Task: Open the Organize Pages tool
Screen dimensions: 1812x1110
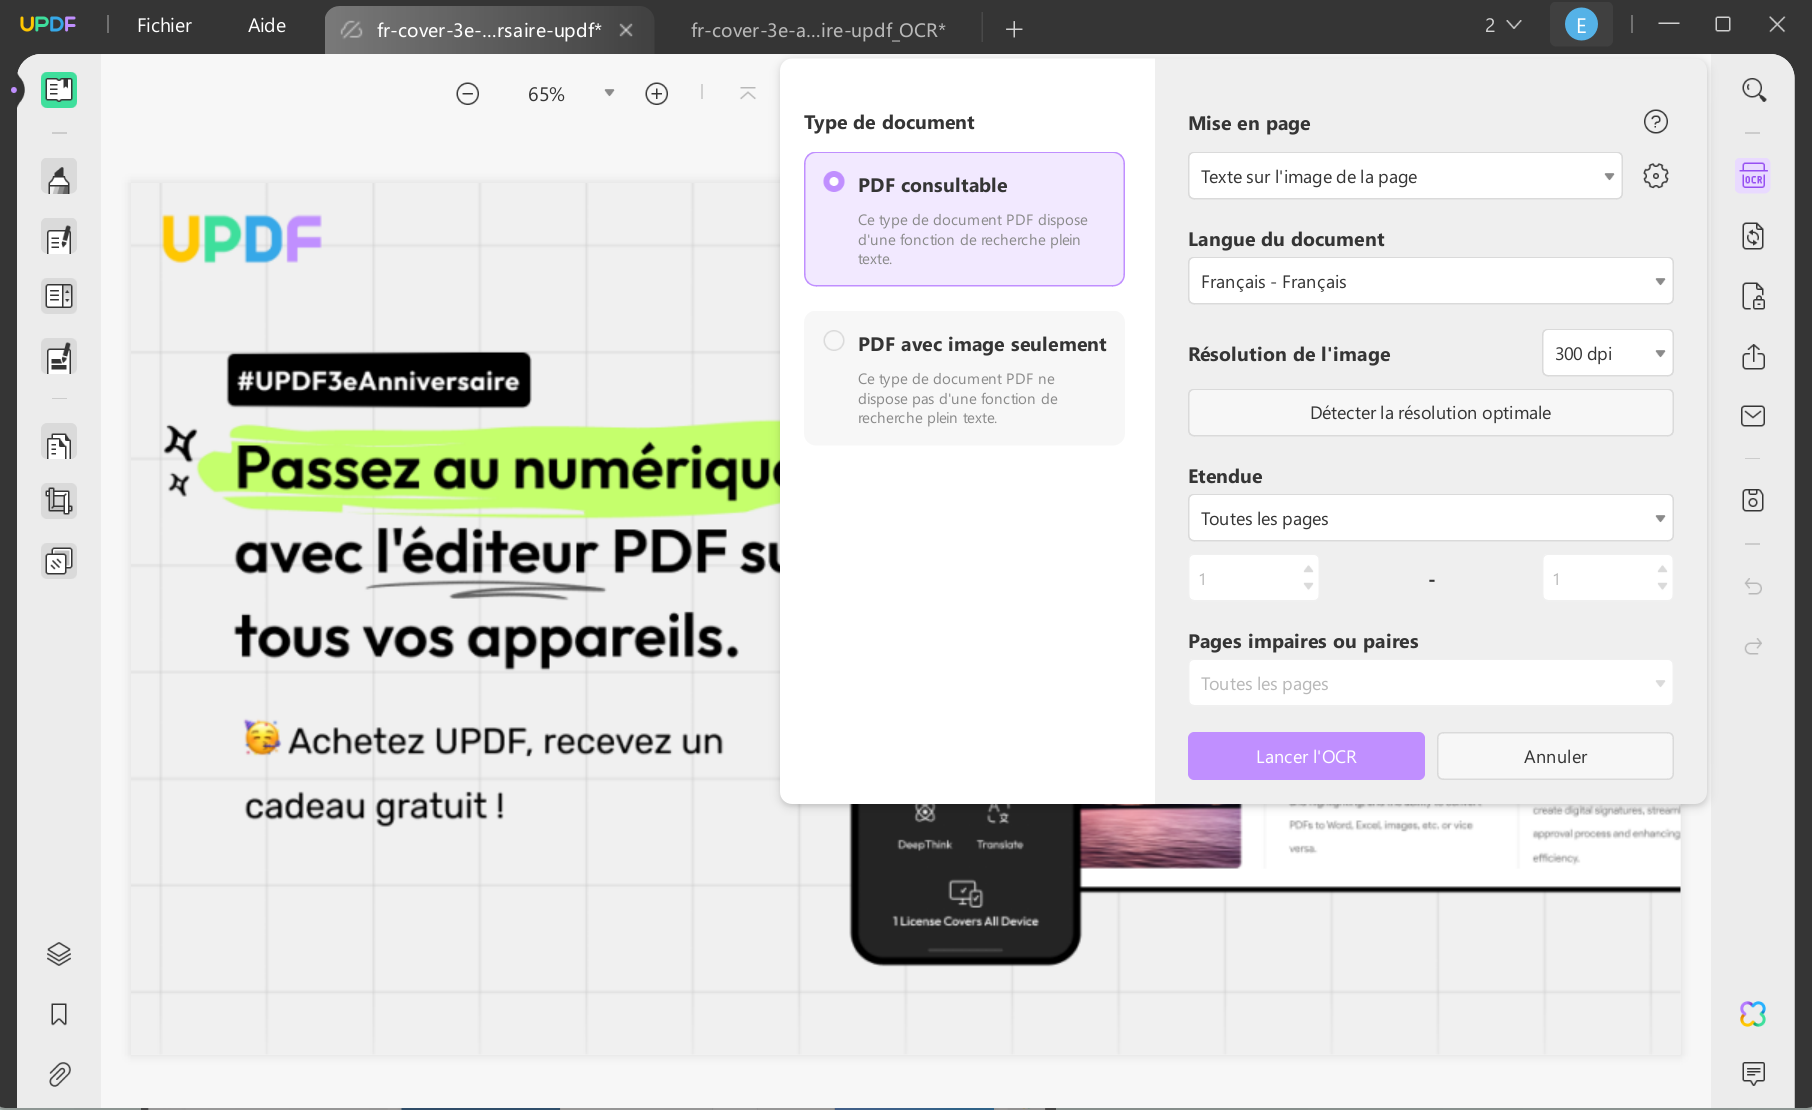Action: click(59, 444)
